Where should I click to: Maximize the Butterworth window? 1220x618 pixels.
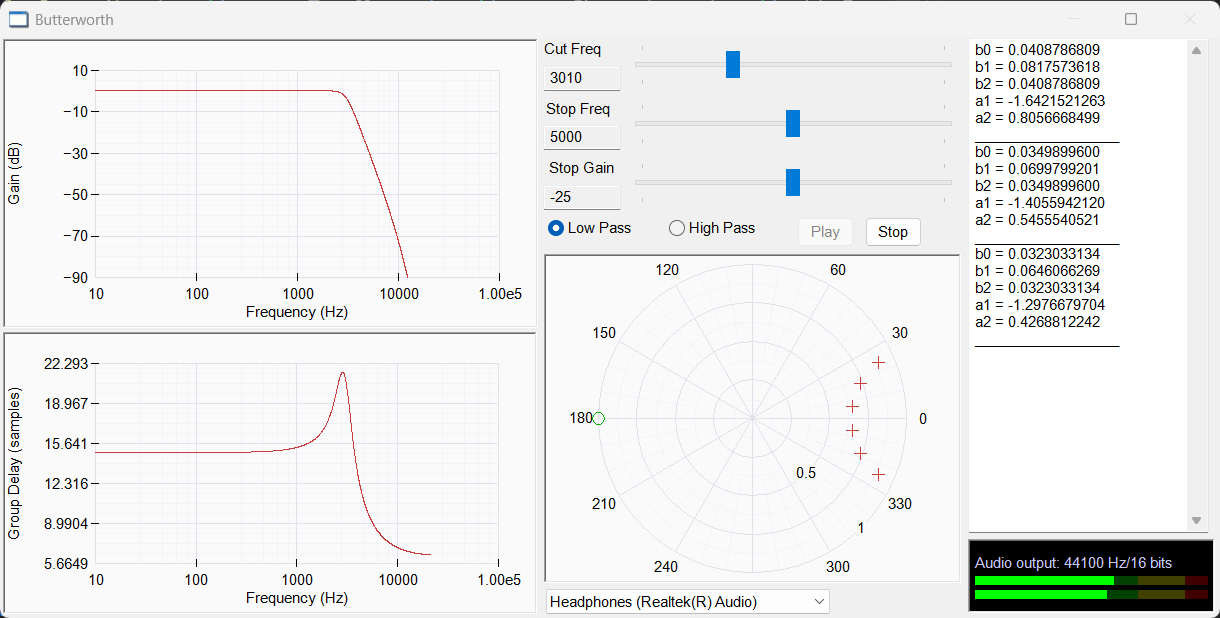coord(1131,19)
